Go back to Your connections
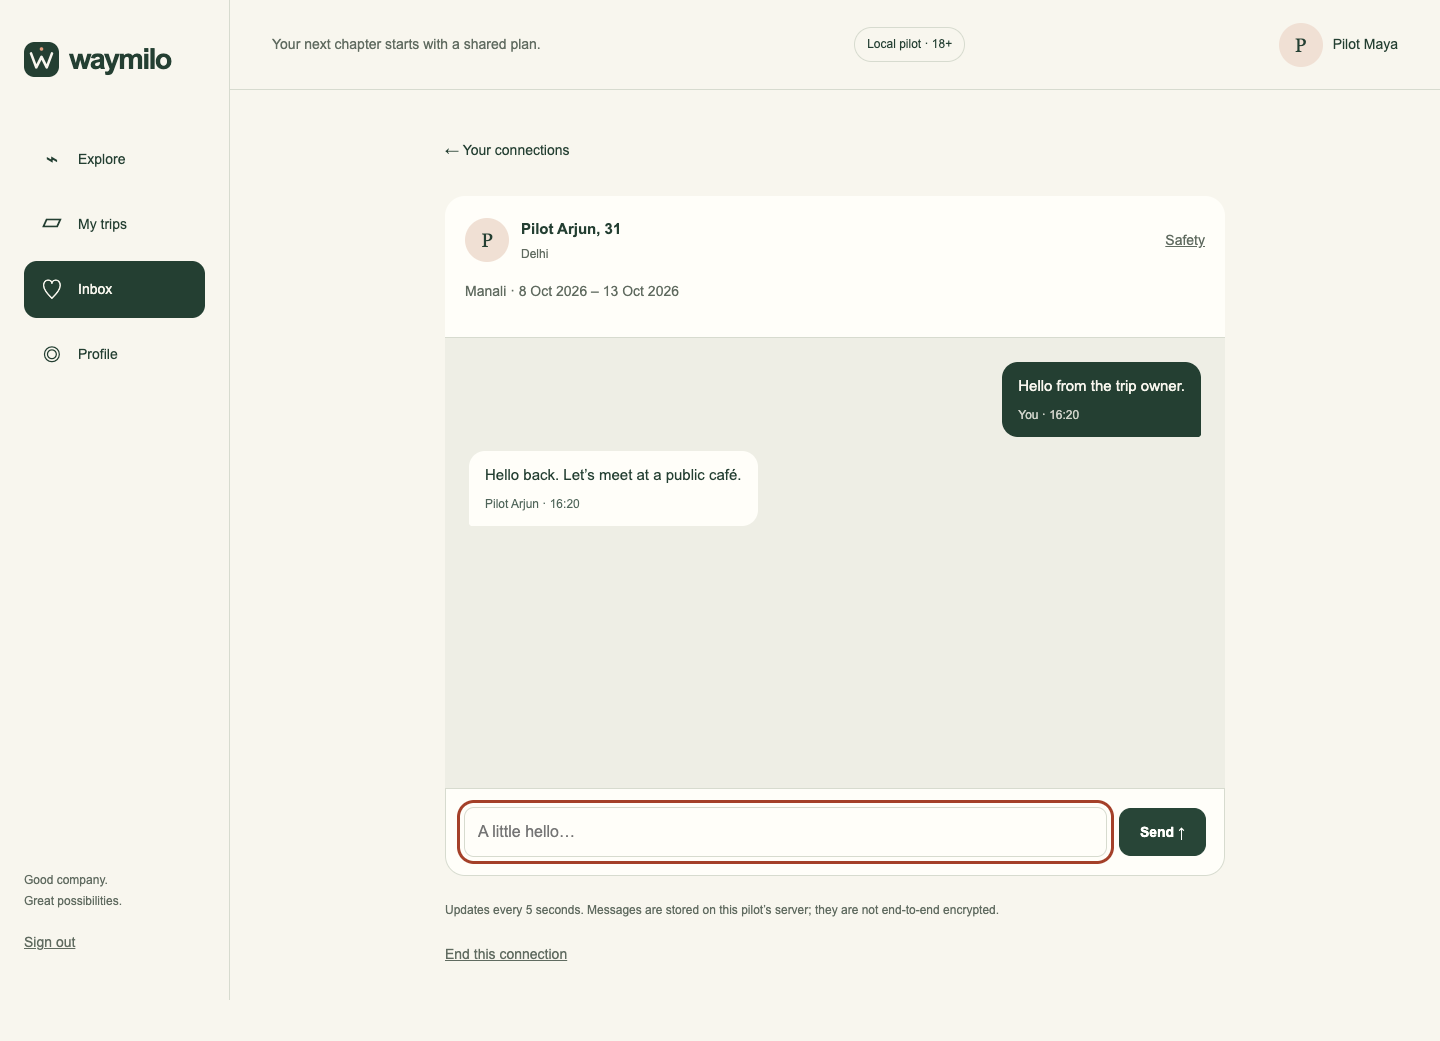Screen dimensions: 1440x1041 click(x=507, y=150)
